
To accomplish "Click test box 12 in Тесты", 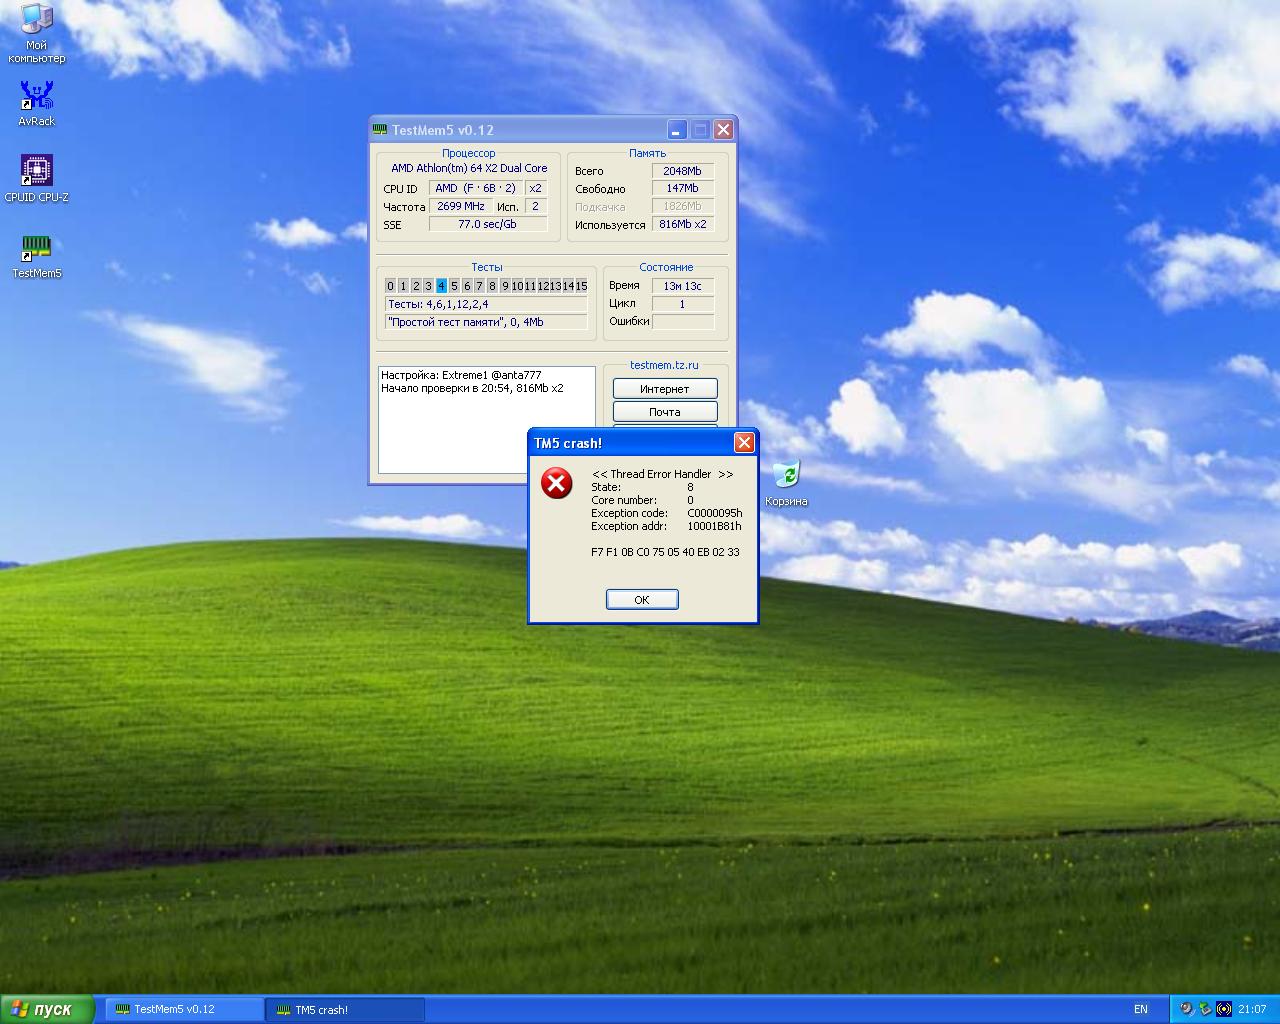I will tap(543, 286).
